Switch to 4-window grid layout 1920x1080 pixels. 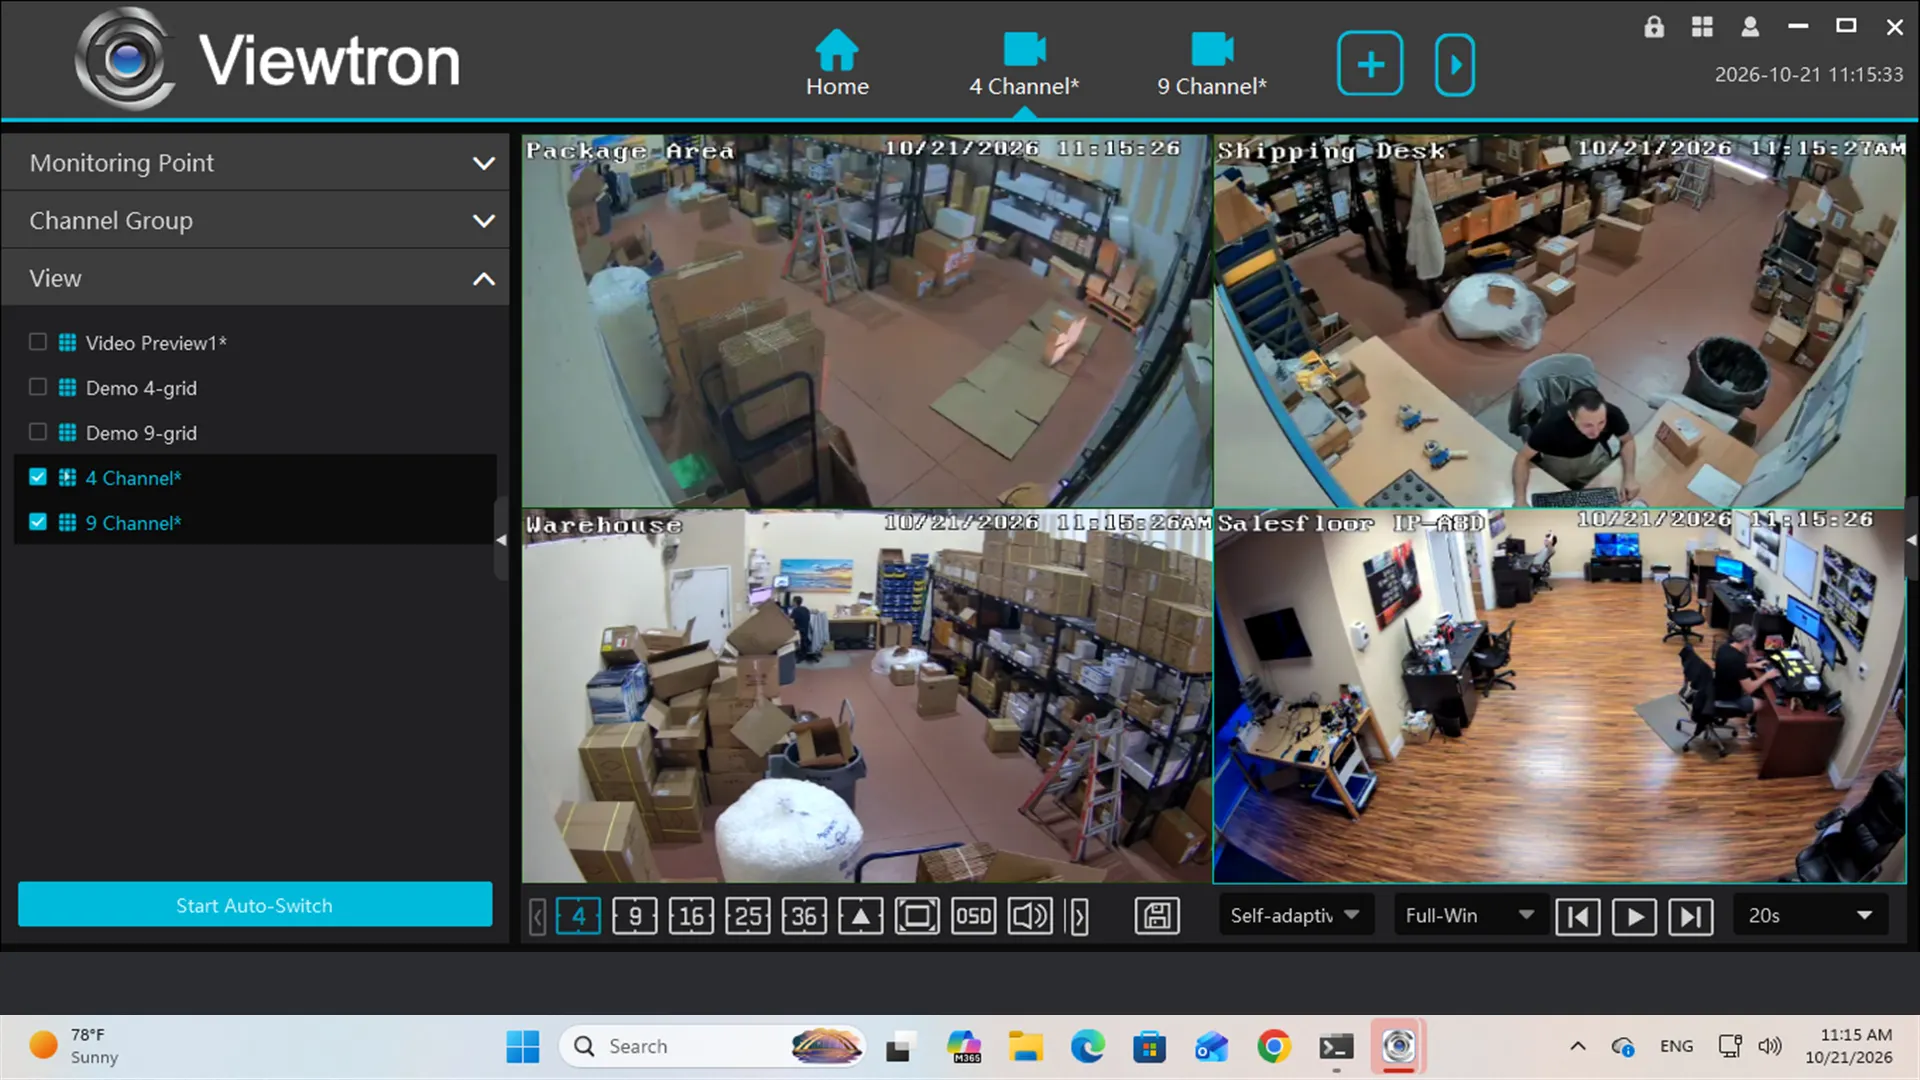pos(578,916)
